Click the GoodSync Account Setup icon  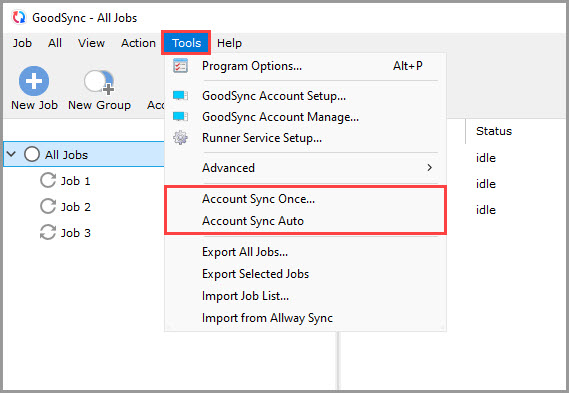coord(180,96)
